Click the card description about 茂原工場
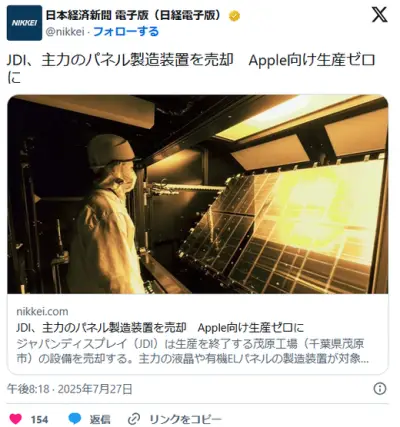This screenshot has width=400, height=427. [x=192, y=351]
